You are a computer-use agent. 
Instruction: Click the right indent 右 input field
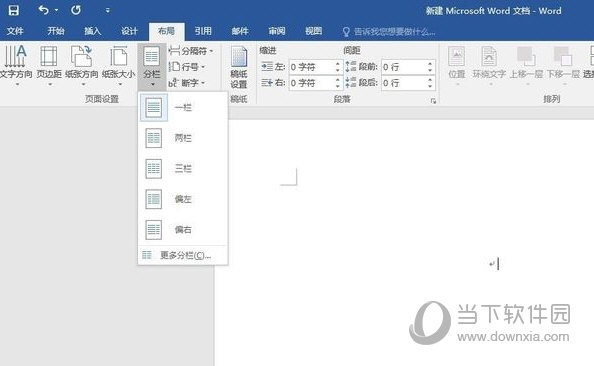point(311,83)
